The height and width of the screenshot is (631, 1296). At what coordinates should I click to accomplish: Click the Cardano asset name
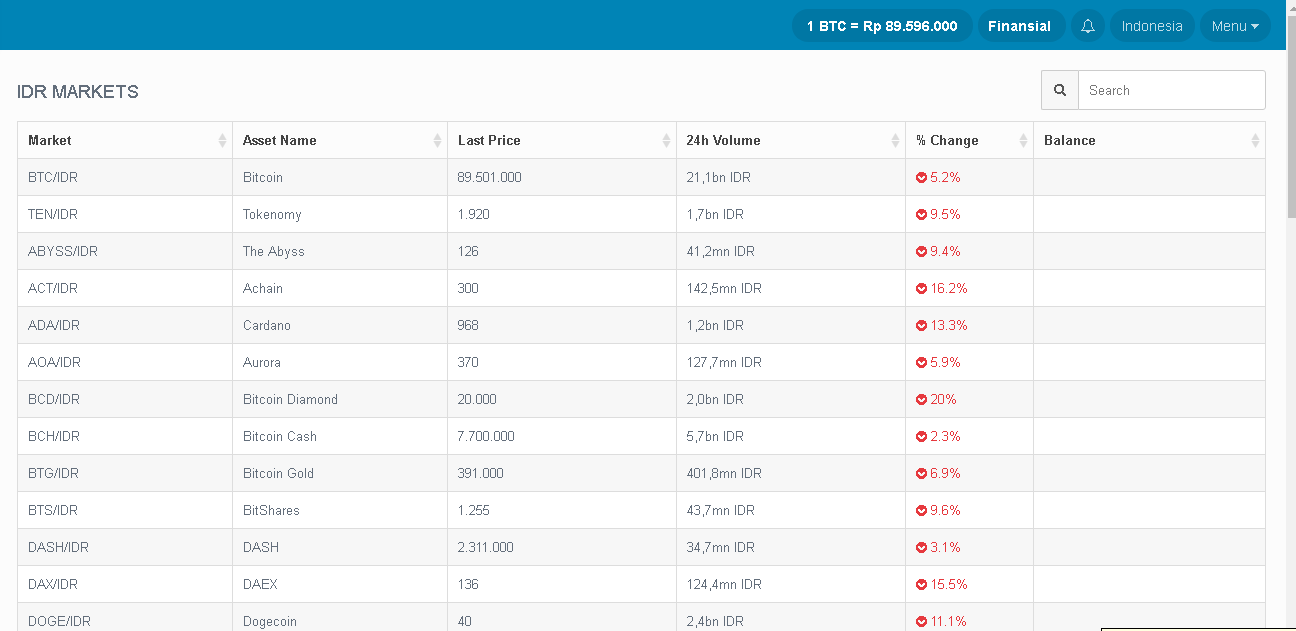pos(266,325)
